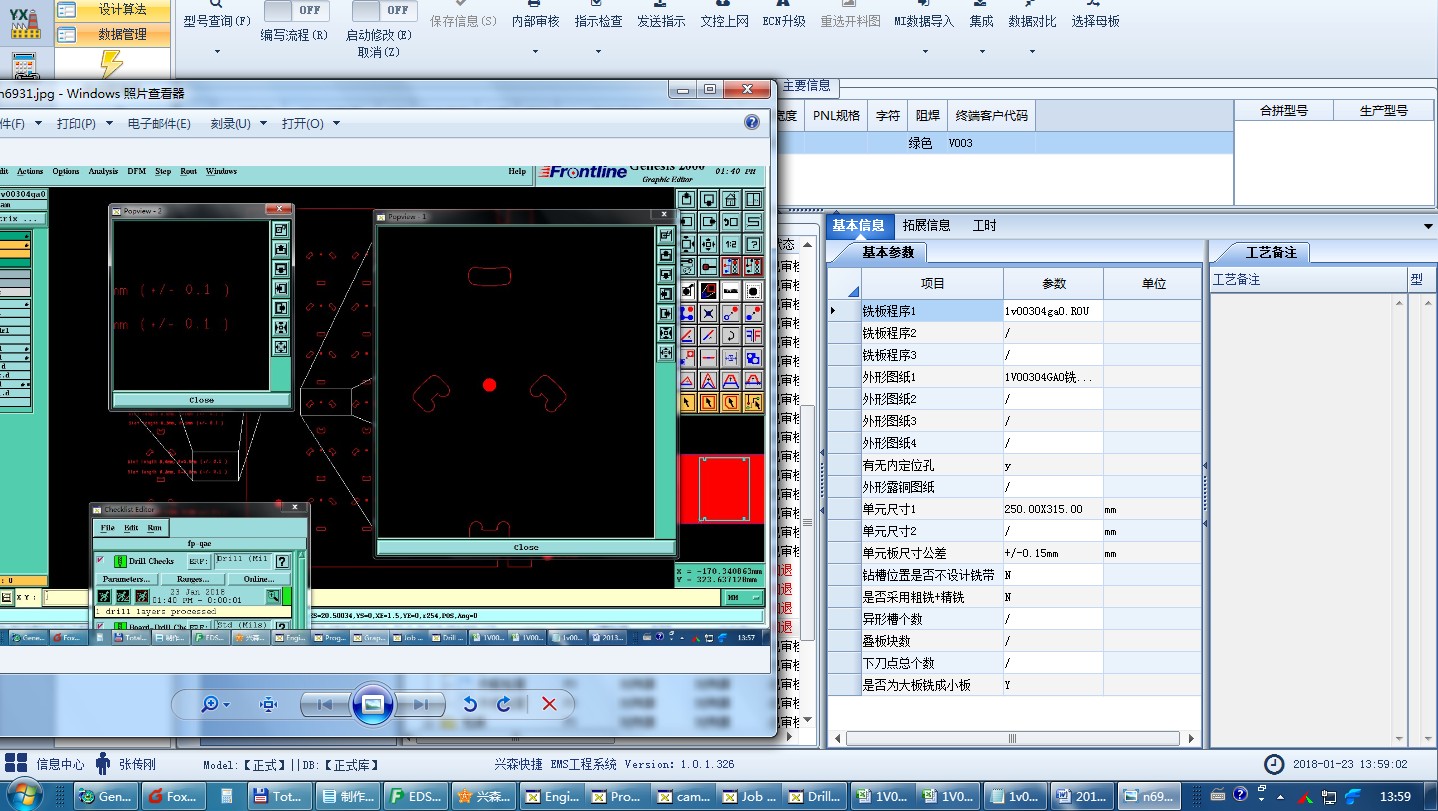Screen dimensions: 1438x811
Task: Click the 设计算法 button
Action: (114, 9)
